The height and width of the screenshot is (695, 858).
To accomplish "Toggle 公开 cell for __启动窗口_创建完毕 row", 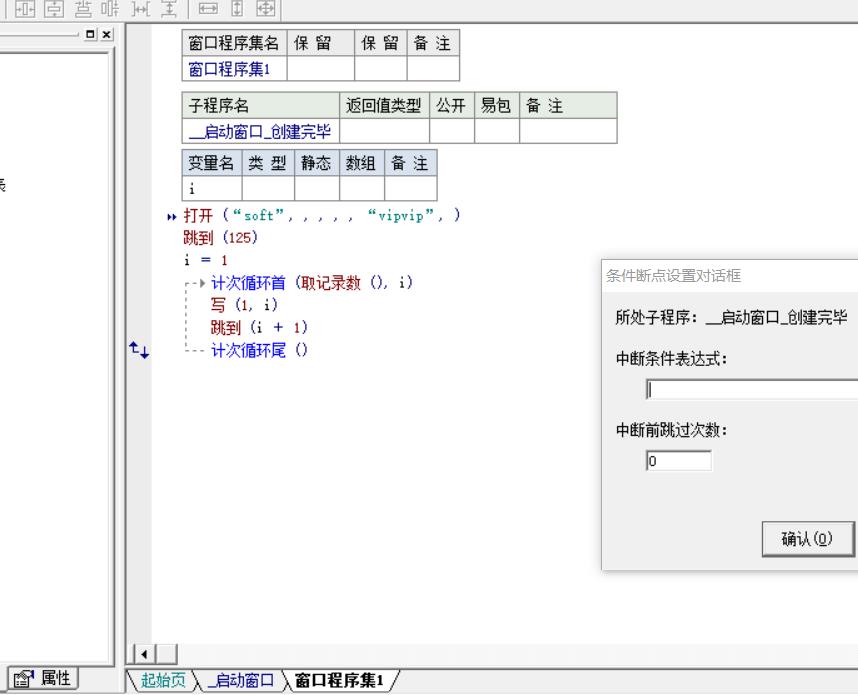I will [451, 131].
